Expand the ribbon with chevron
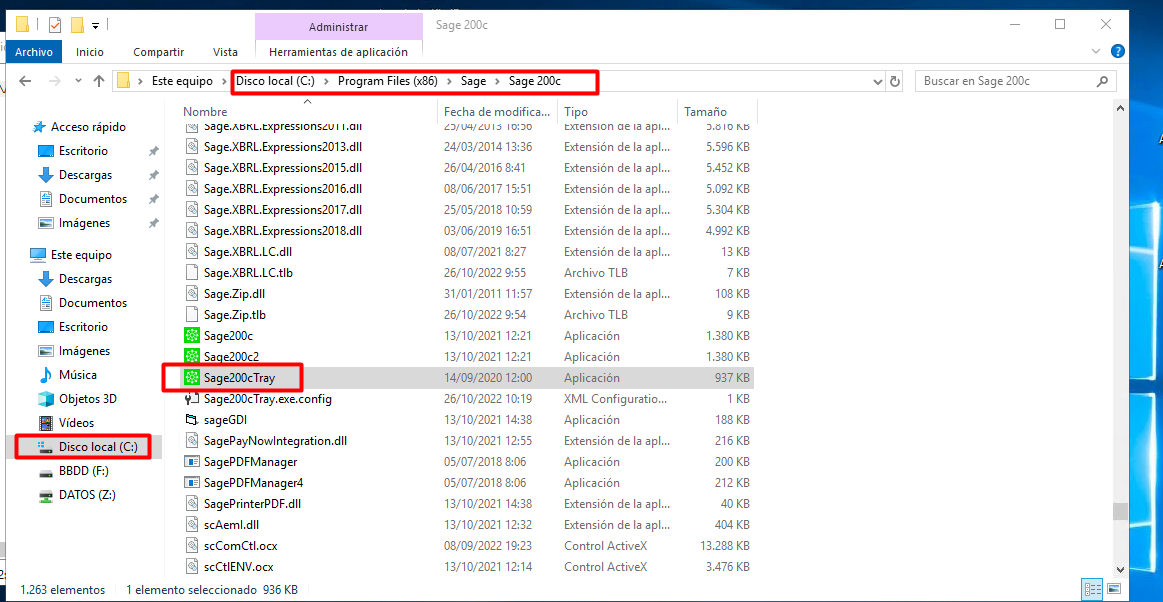This screenshot has width=1163, height=602. point(1097,51)
